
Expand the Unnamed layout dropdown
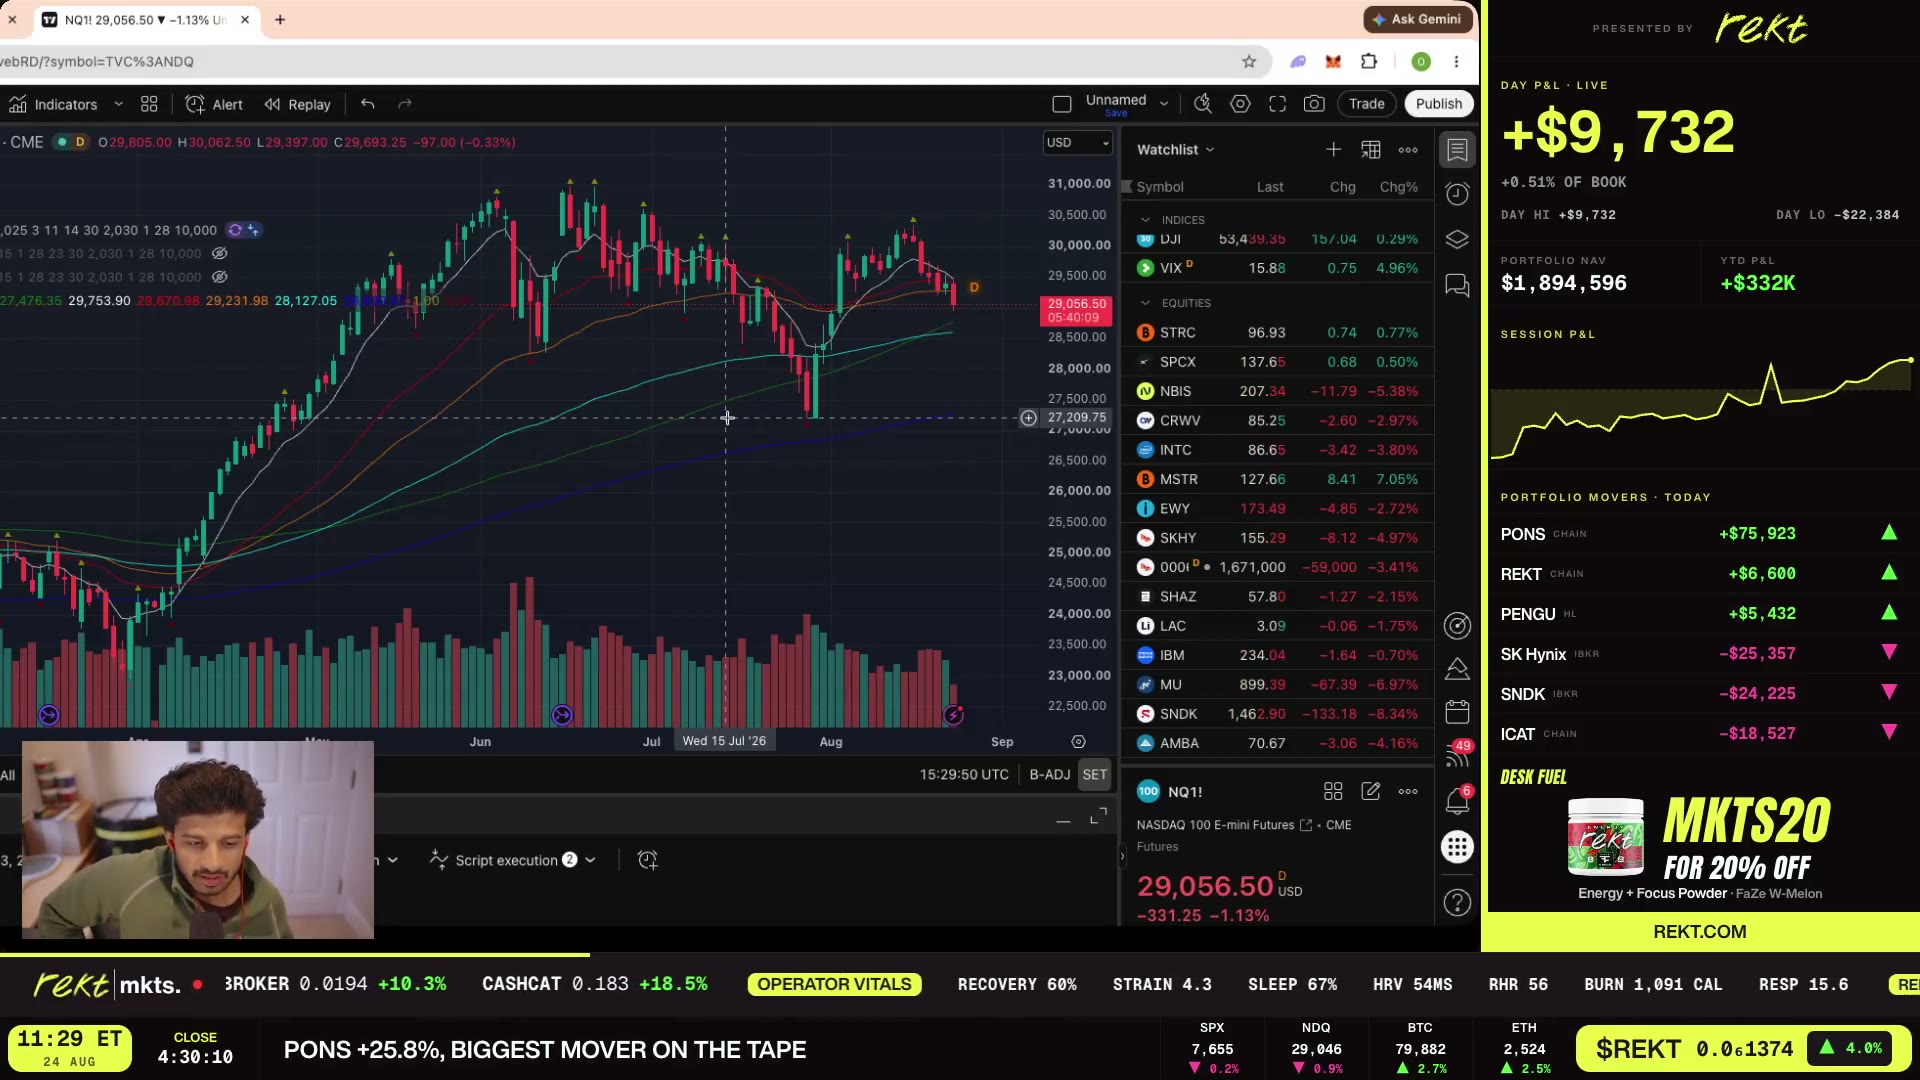coord(1163,103)
